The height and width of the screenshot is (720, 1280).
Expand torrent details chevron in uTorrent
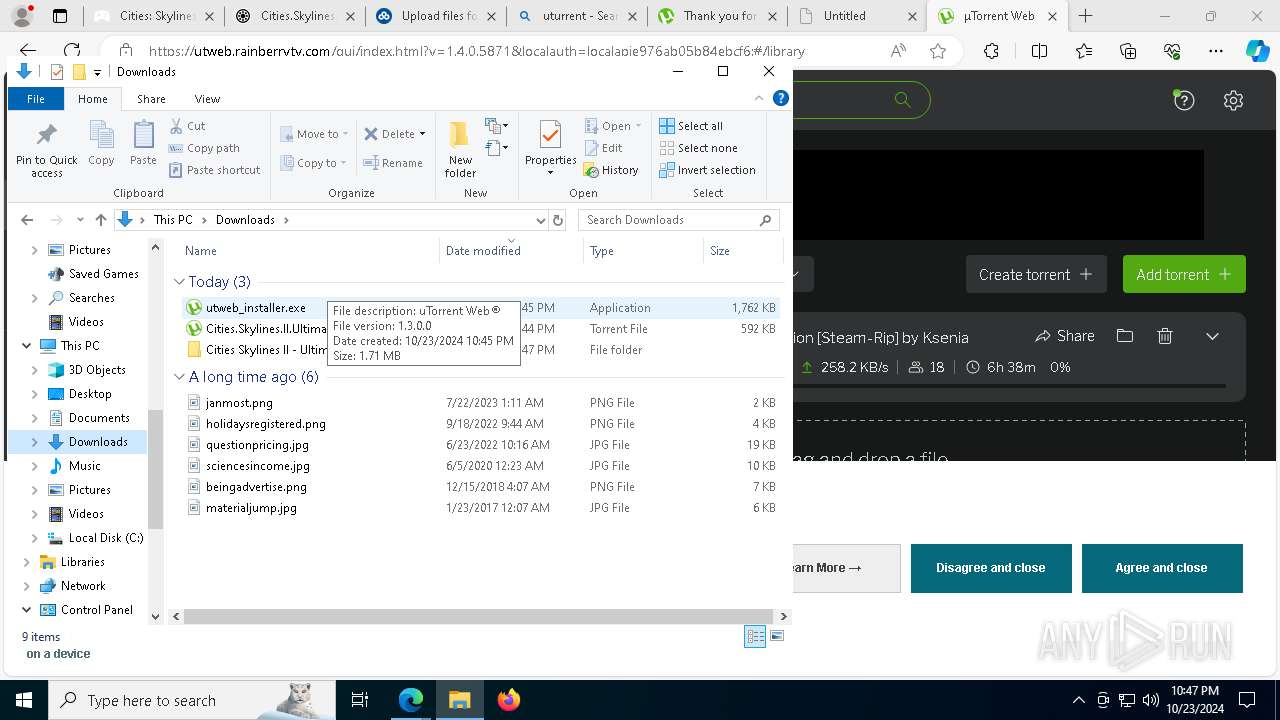point(1212,336)
